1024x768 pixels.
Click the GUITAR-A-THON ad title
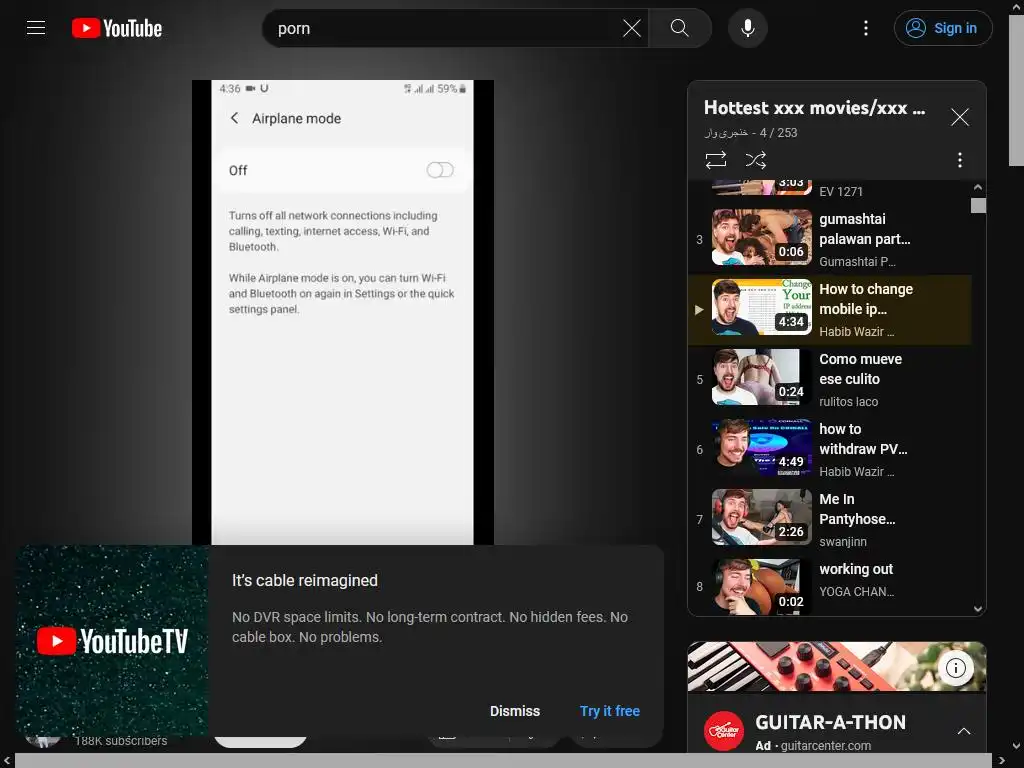tap(830, 722)
